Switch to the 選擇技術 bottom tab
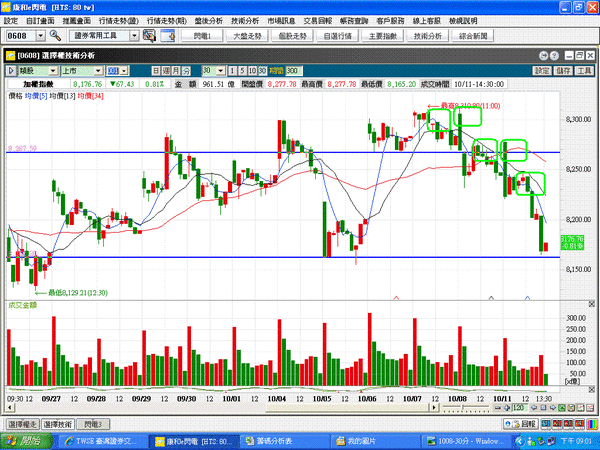This screenshot has width=600, height=450. pyautogui.click(x=57, y=424)
